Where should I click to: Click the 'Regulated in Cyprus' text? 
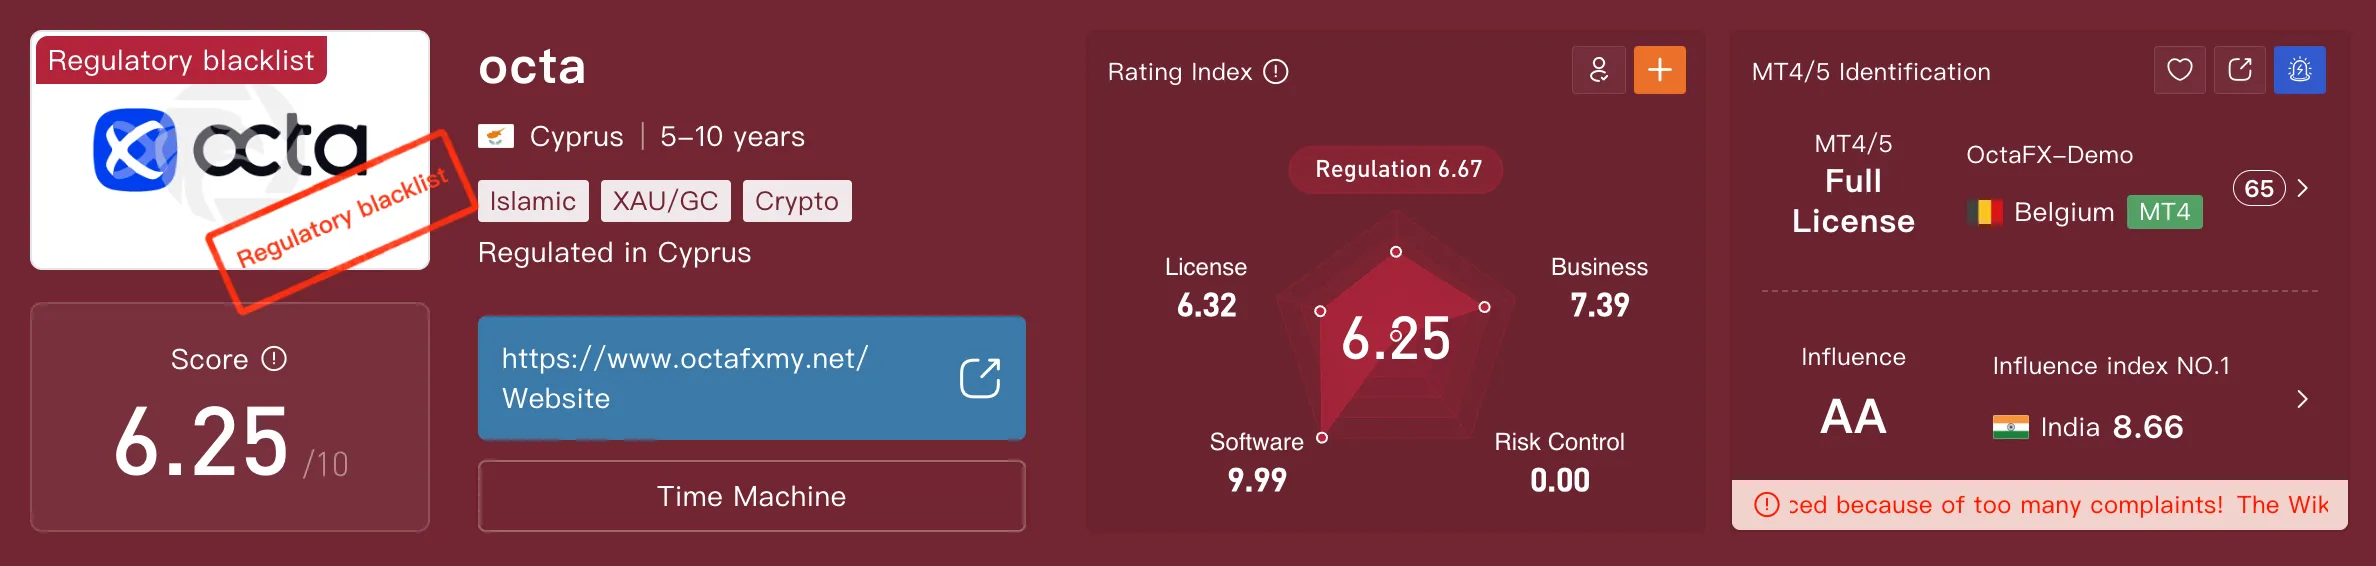(x=614, y=253)
